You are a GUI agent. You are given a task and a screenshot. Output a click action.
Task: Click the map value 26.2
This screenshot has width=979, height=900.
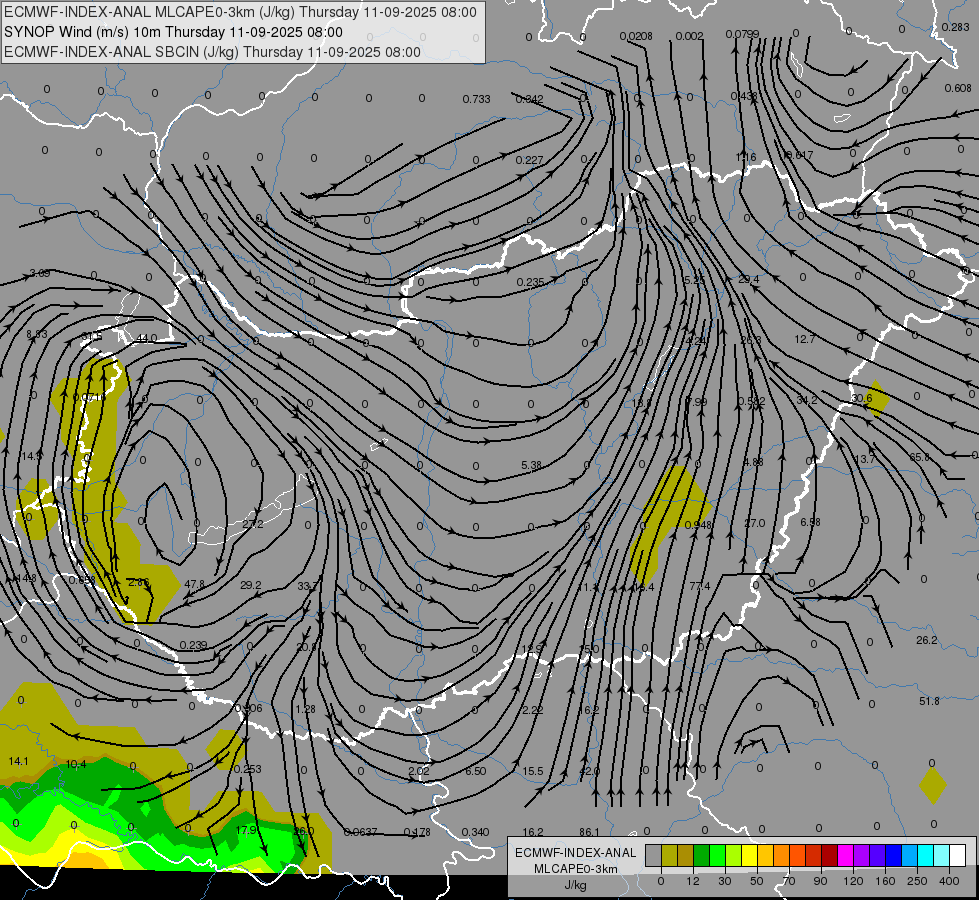pos(927,640)
